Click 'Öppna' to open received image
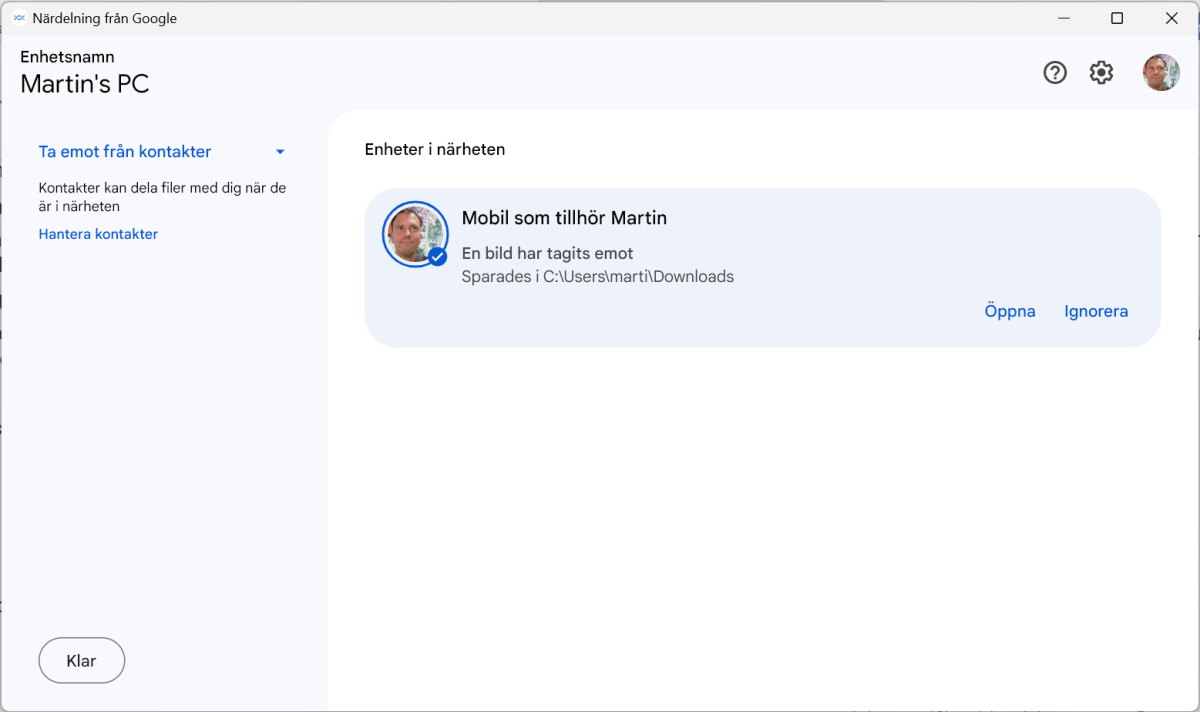Viewport: 1200px width, 712px height. tap(1010, 311)
